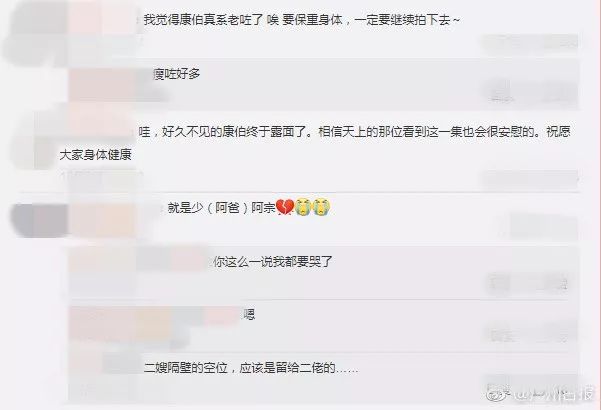Open grey blurred avatar beside 就是少 comment

pos(38,221)
